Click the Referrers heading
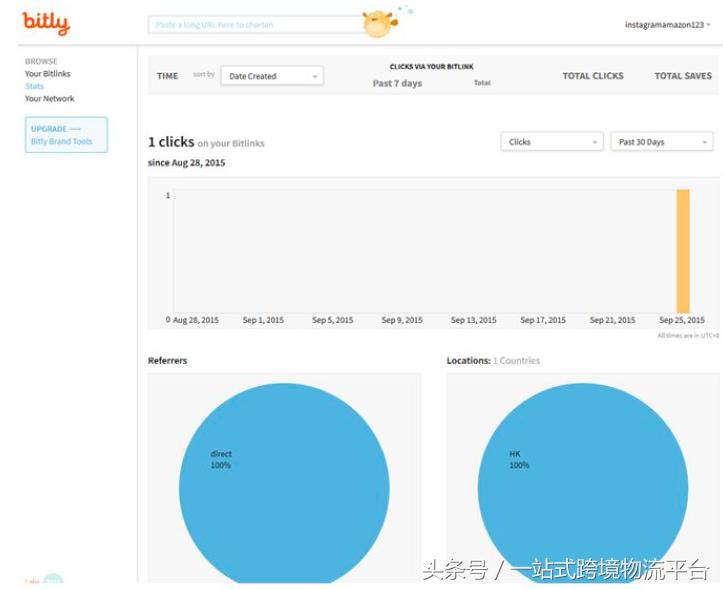Image resolution: width=723 pixels, height=589 pixels. [x=167, y=361]
